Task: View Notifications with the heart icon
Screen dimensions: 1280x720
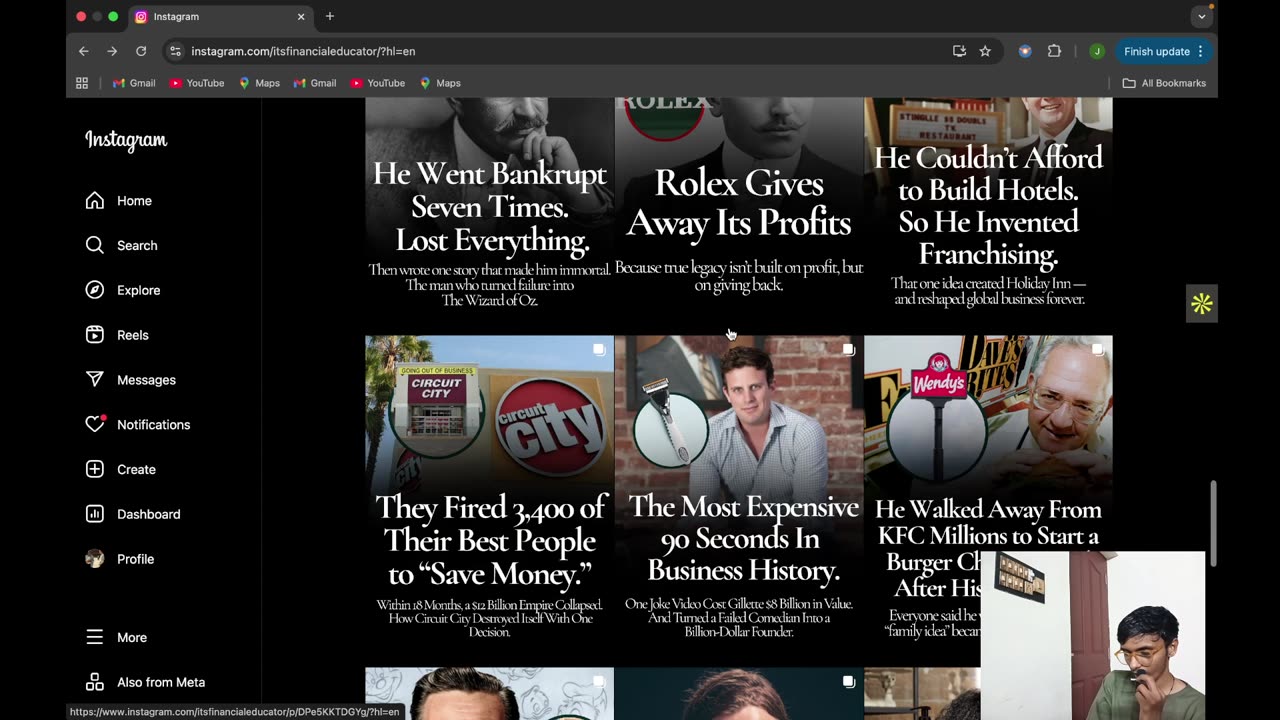Action: click(x=138, y=425)
